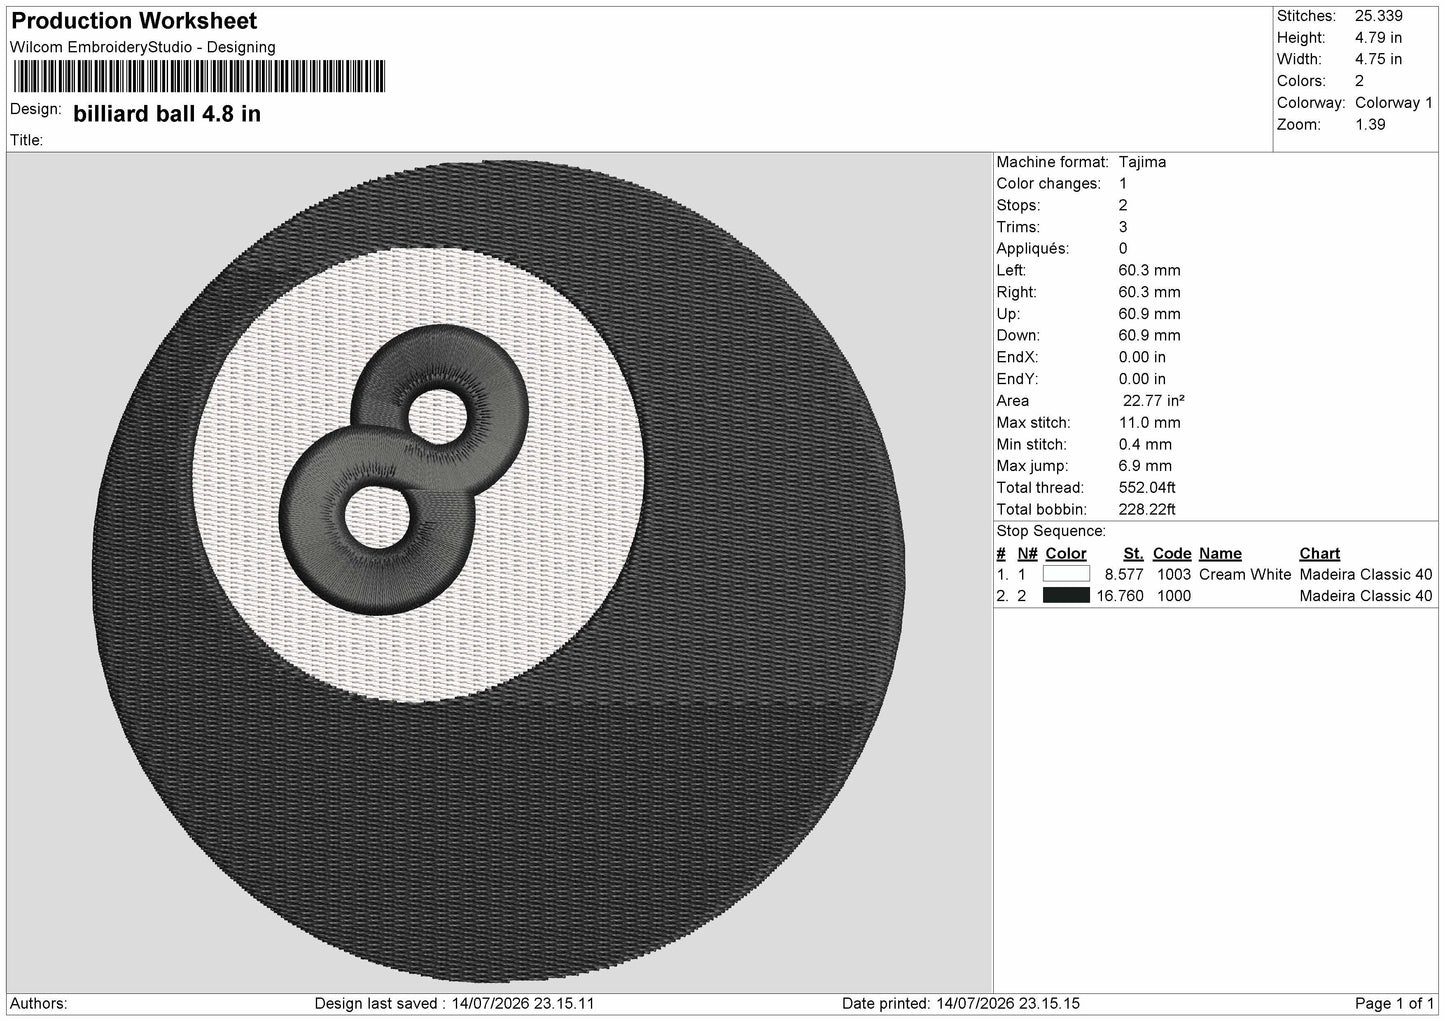Click the Width value 4.75 in
Screen dimensions: 1445x1021
coord(1379,59)
